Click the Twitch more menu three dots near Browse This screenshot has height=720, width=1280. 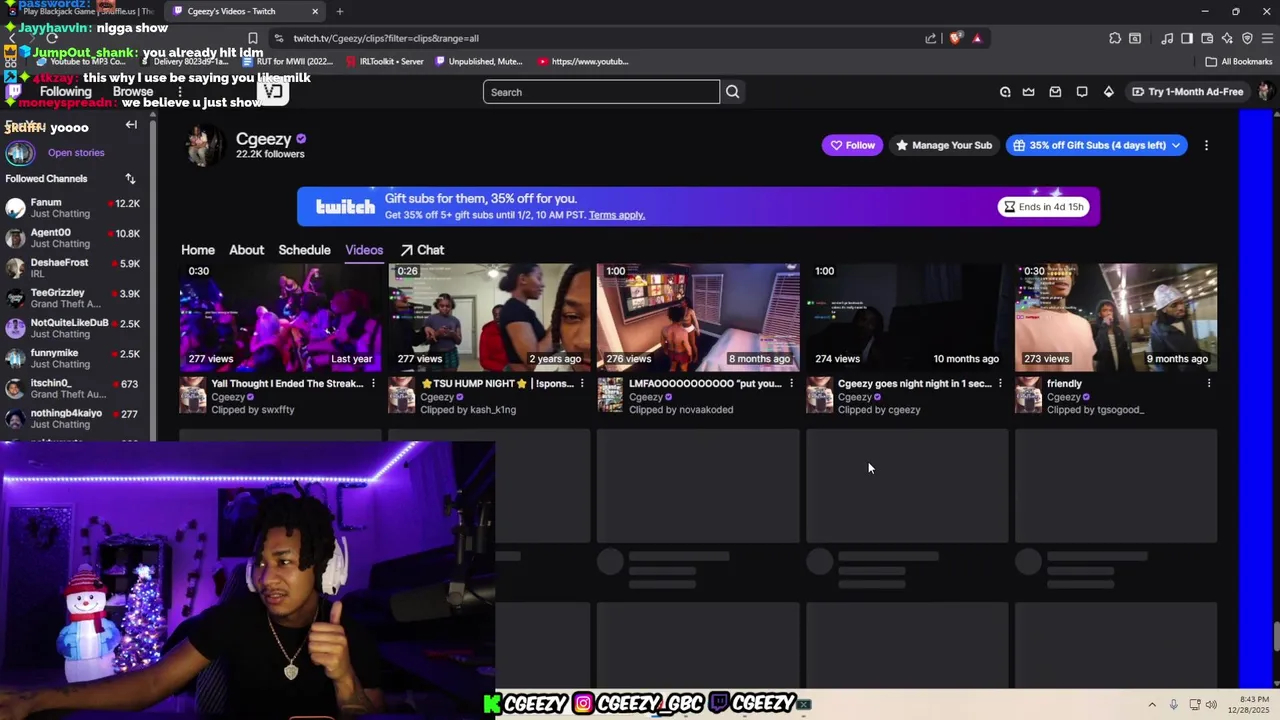click(x=180, y=92)
